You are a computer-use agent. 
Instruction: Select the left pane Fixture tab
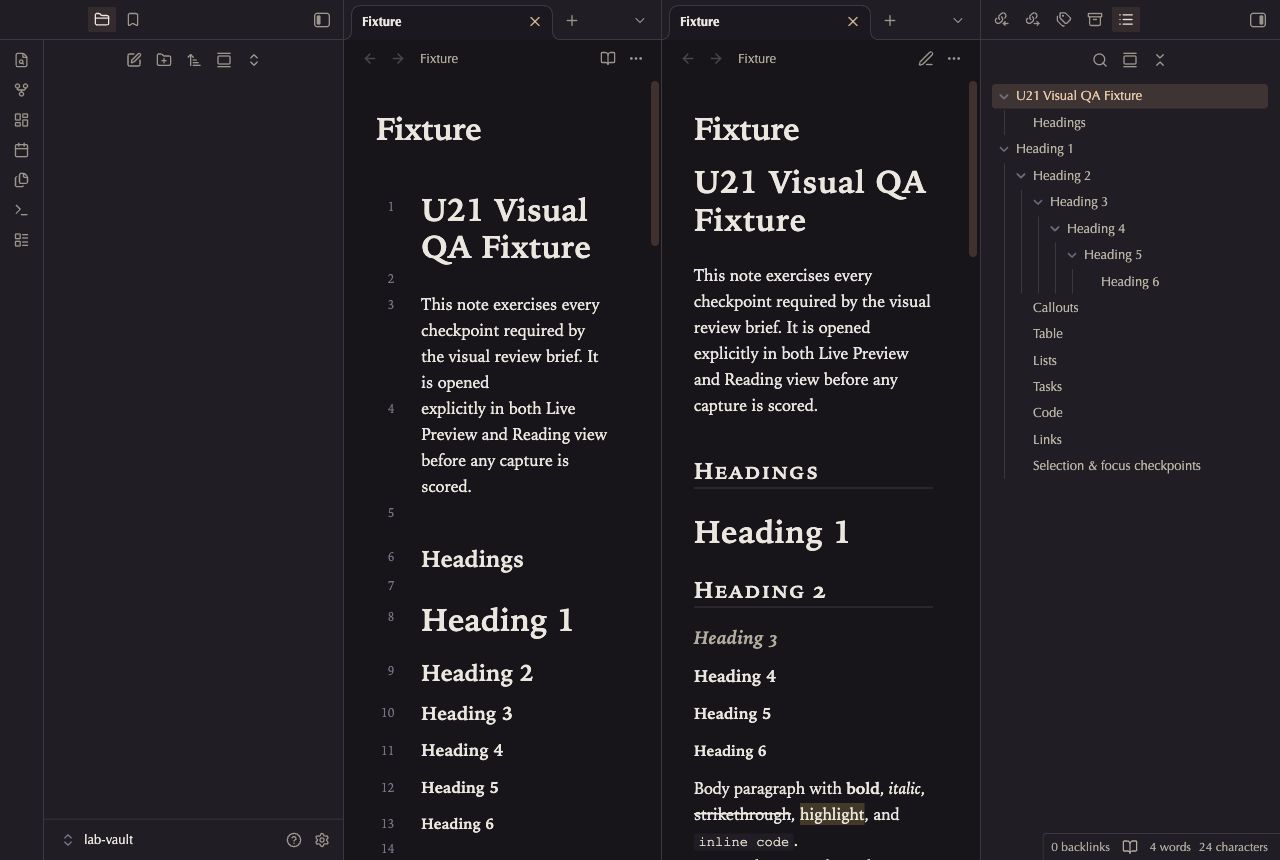click(452, 21)
